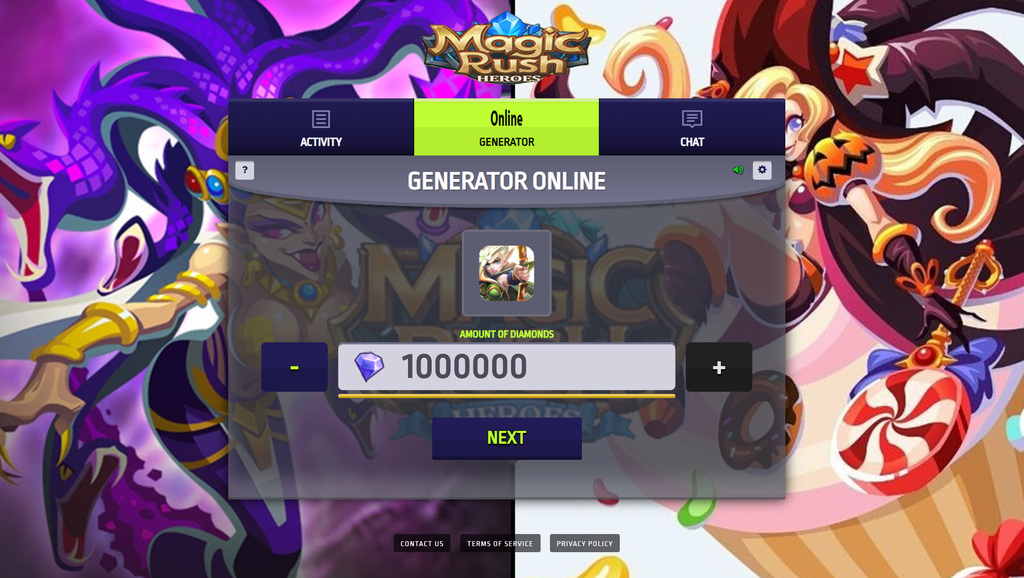Open help with the question mark icon

[245, 170]
